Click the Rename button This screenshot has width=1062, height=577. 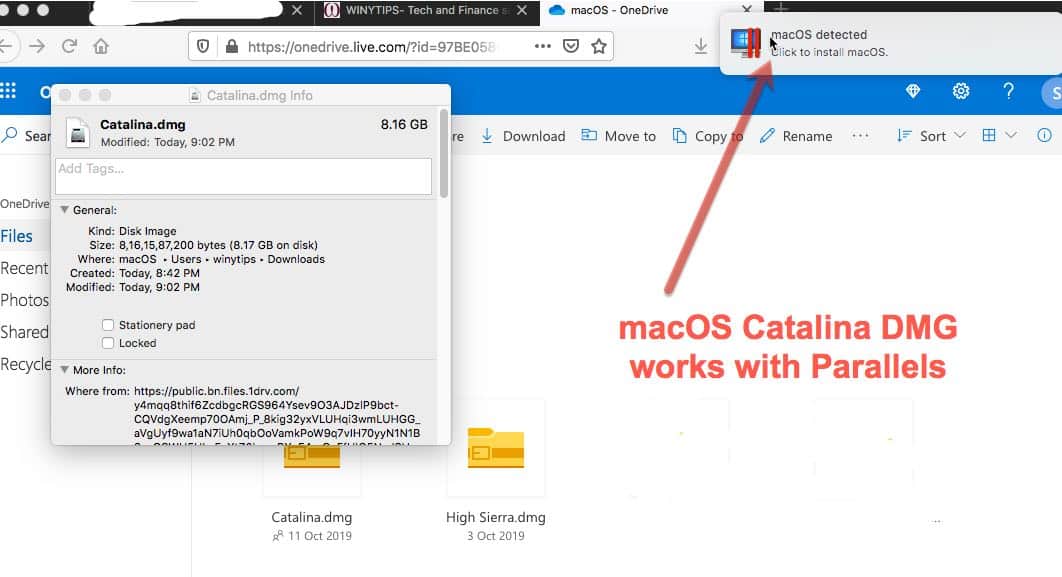[x=796, y=136]
